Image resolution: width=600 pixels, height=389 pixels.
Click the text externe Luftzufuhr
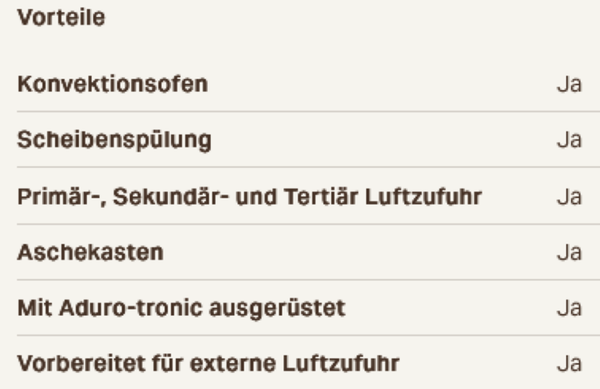pos(295,363)
